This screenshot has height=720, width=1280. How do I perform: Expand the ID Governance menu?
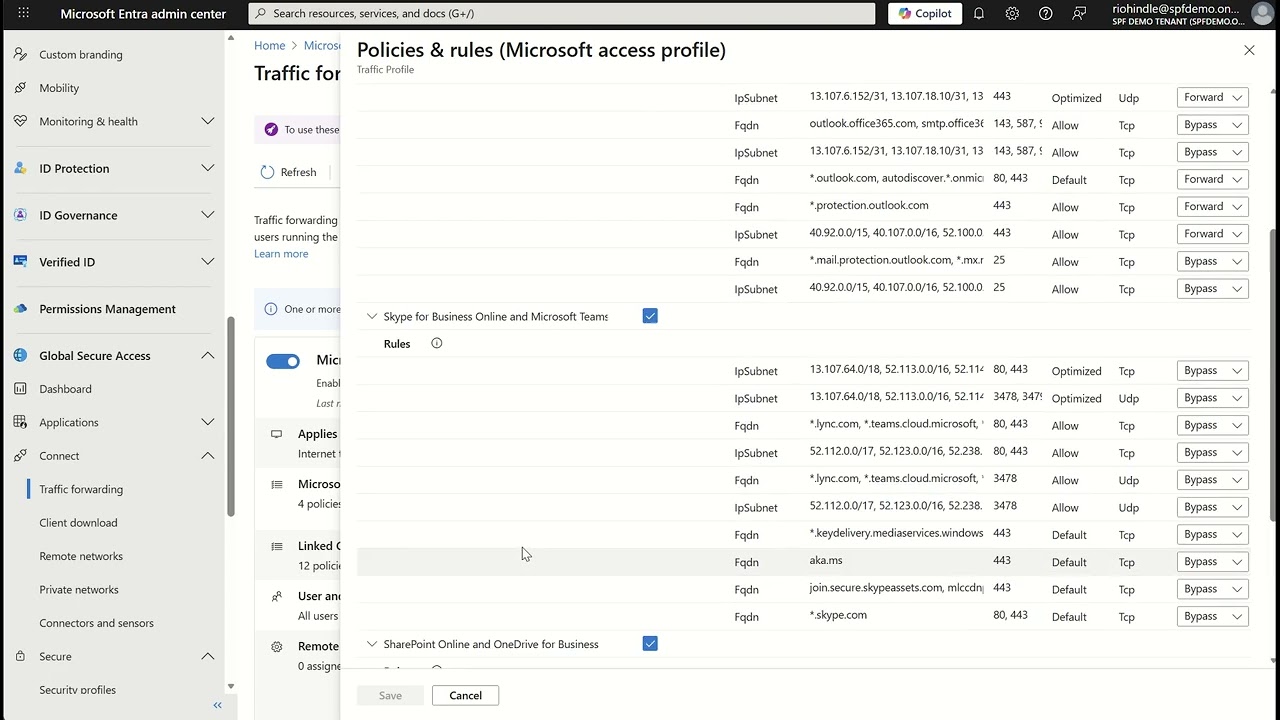(208, 215)
